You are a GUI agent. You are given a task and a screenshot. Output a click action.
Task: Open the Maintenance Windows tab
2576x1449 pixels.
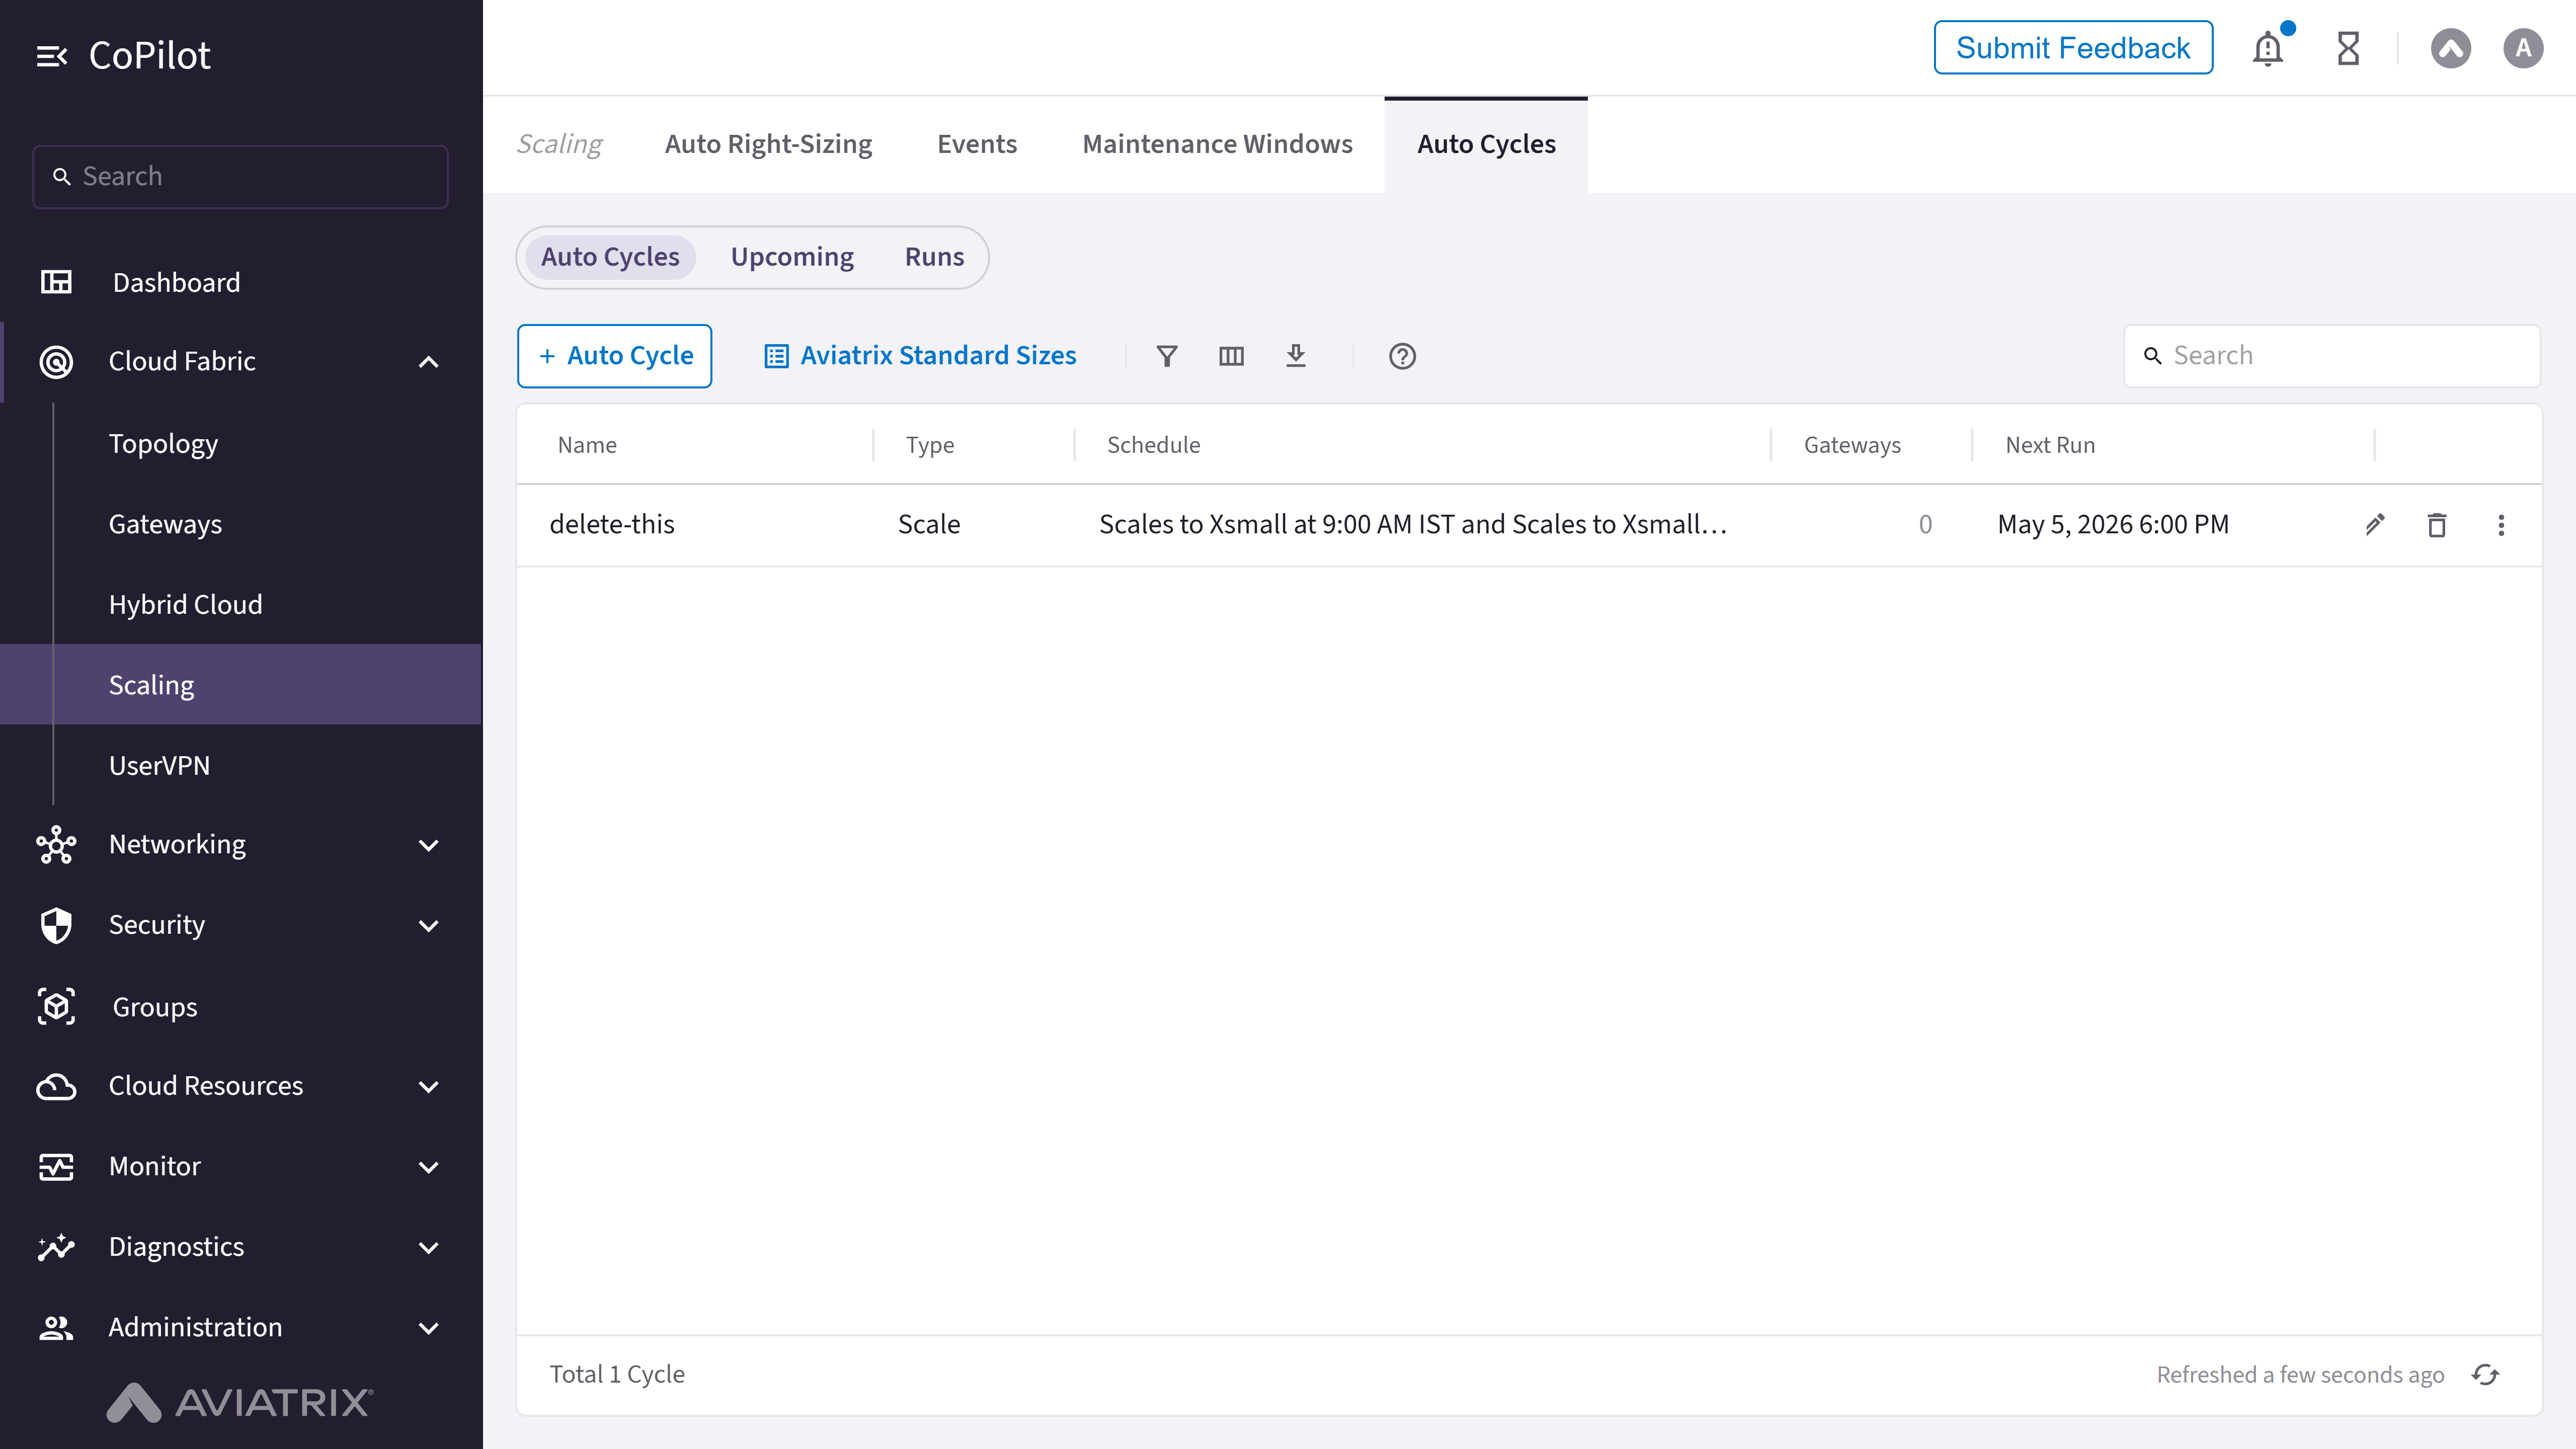1217,145
